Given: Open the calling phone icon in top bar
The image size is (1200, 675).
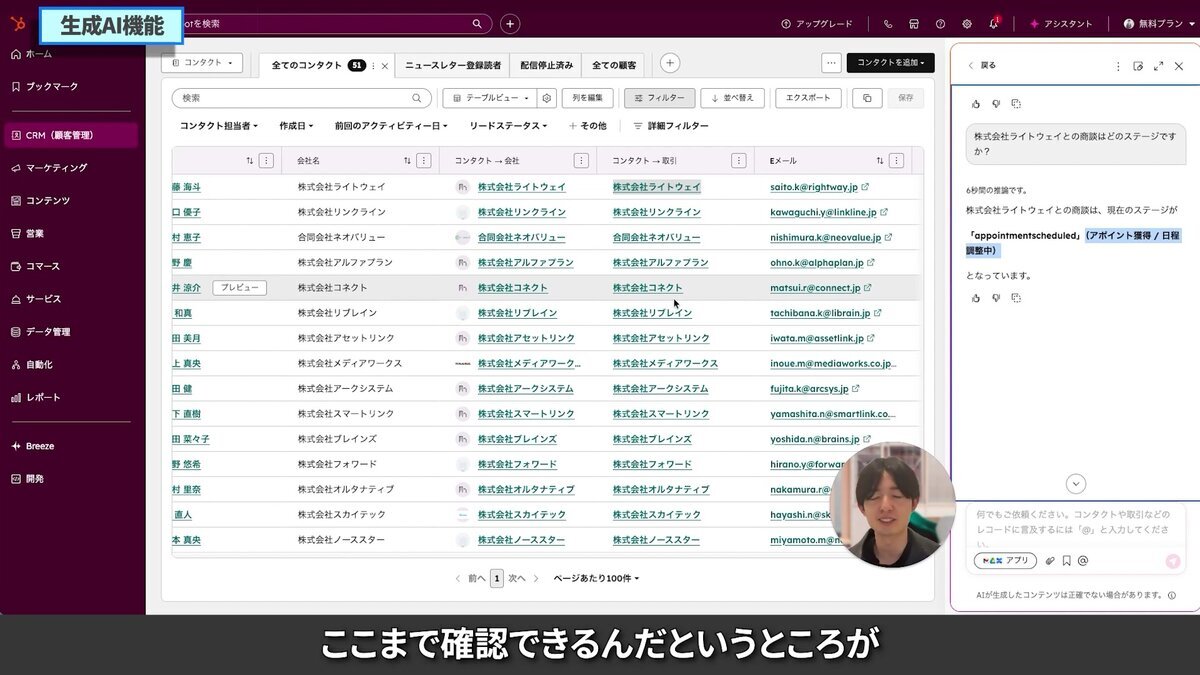Looking at the screenshot, I should (888, 23).
